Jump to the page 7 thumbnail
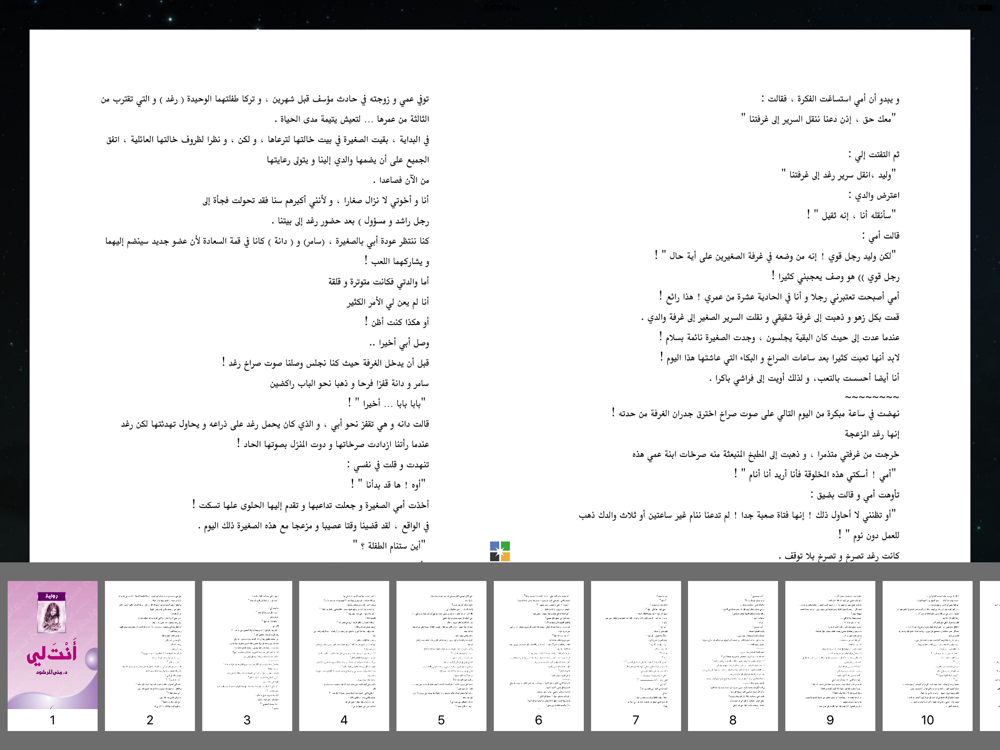The height and width of the screenshot is (750, 1000). coord(636,655)
